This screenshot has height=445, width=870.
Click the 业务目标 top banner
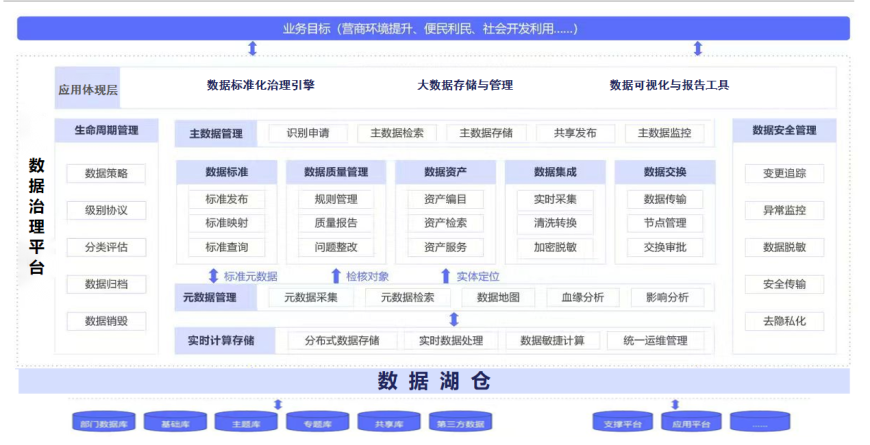coord(433,28)
